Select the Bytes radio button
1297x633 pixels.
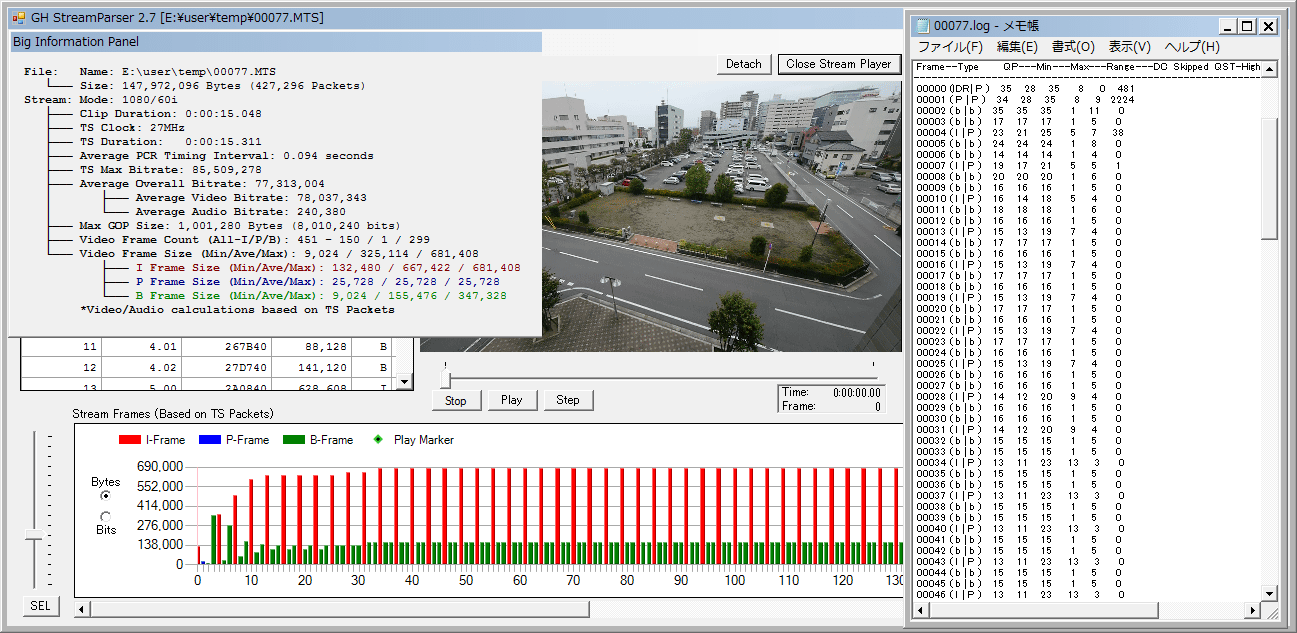[x=106, y=496]
